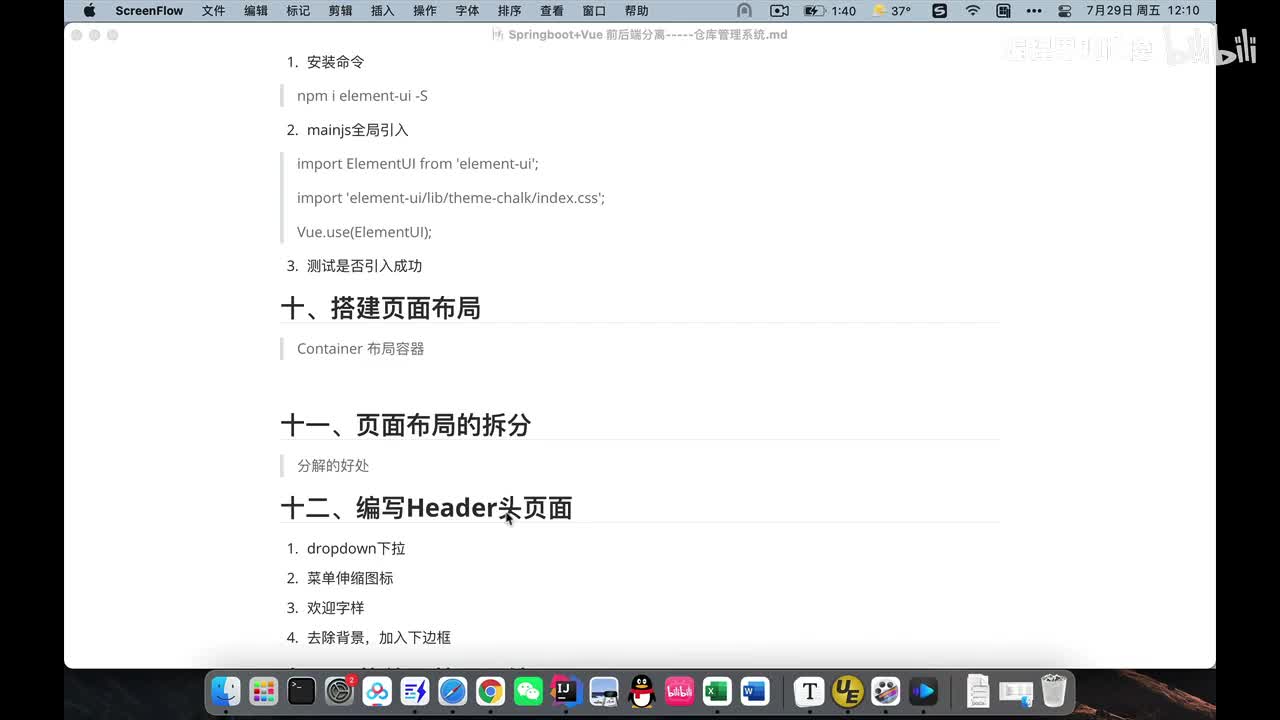Open QQ penguin icon in dock

642,691
